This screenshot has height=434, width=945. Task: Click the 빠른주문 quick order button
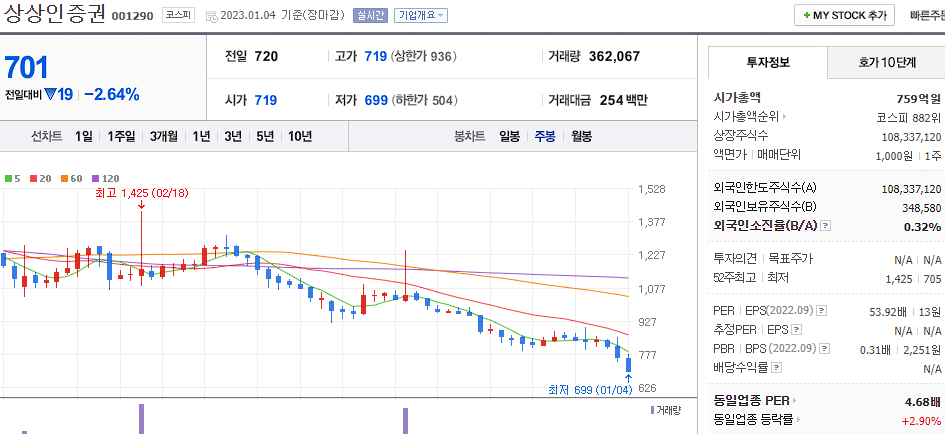click(926, 16)
